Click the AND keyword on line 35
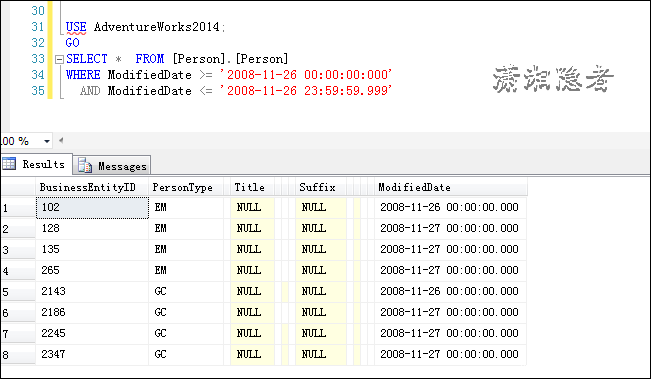Viewport: 651px width, 379px height. tap(90, 91)
